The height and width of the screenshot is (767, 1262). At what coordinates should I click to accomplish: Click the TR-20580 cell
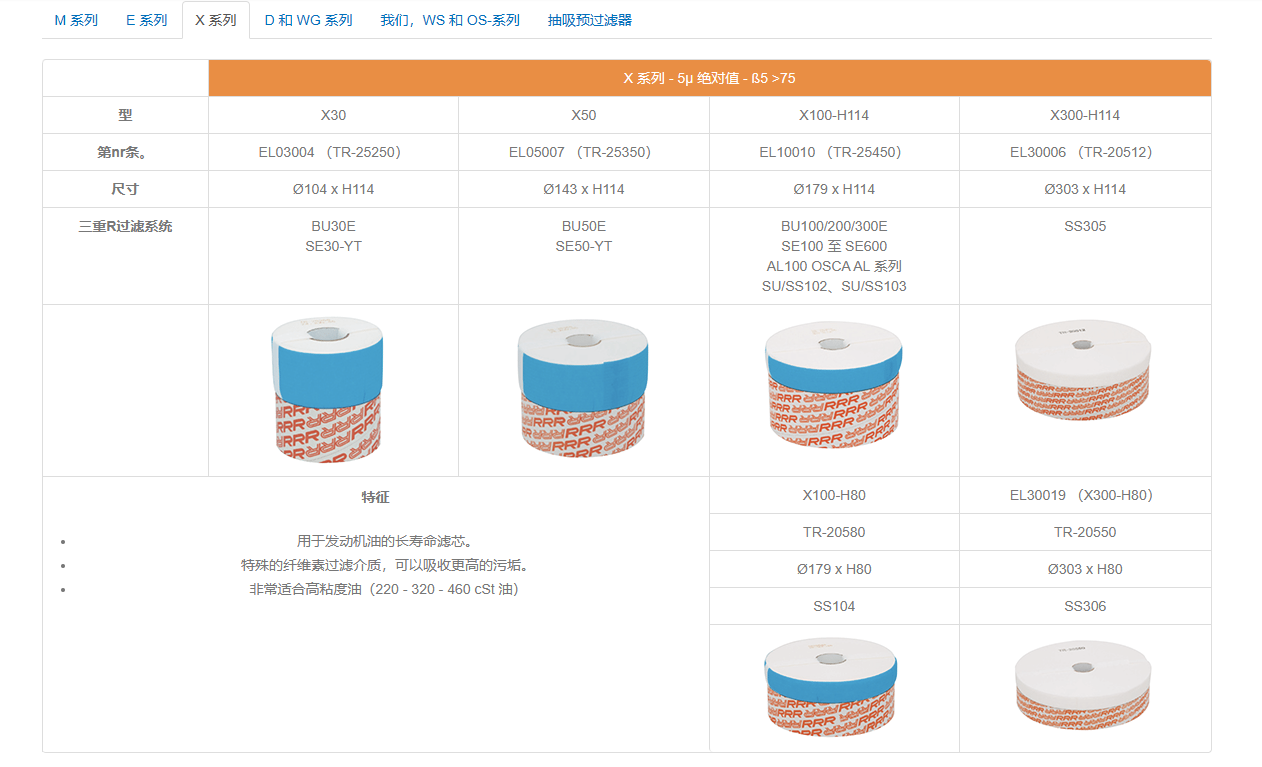point(834,532)
